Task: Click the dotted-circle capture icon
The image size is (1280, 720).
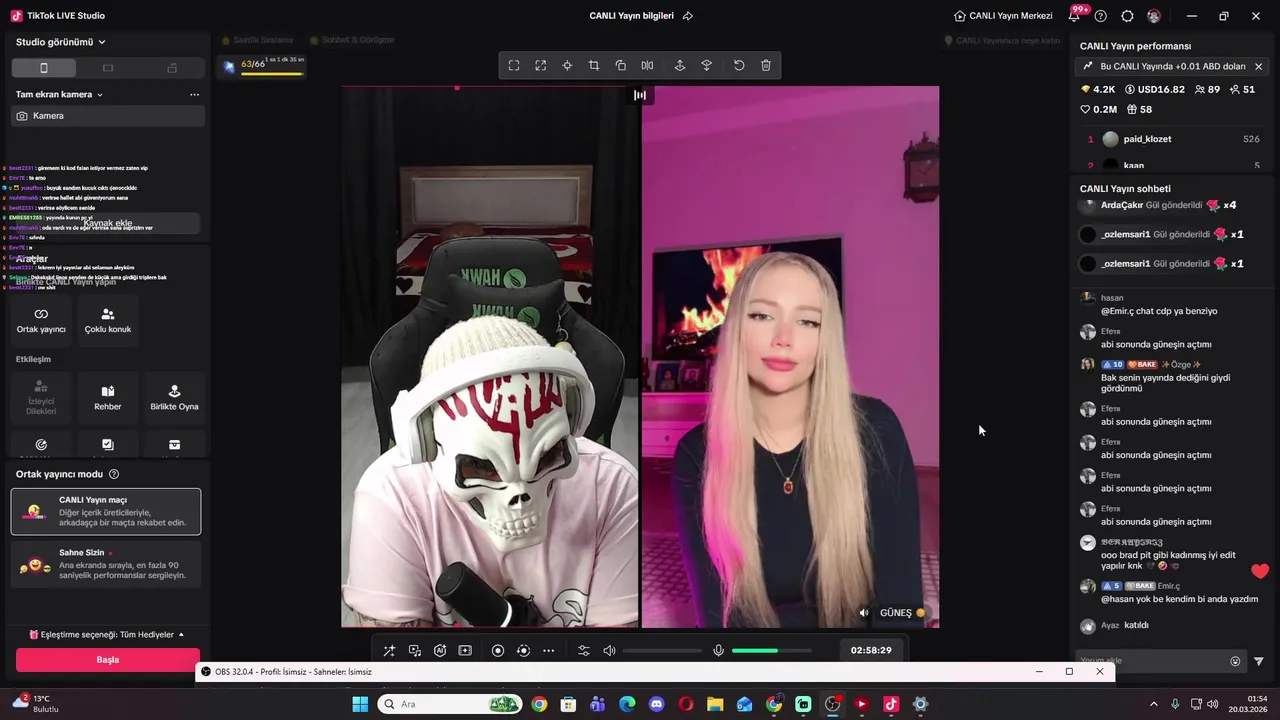Action: (x=523, y=650)
